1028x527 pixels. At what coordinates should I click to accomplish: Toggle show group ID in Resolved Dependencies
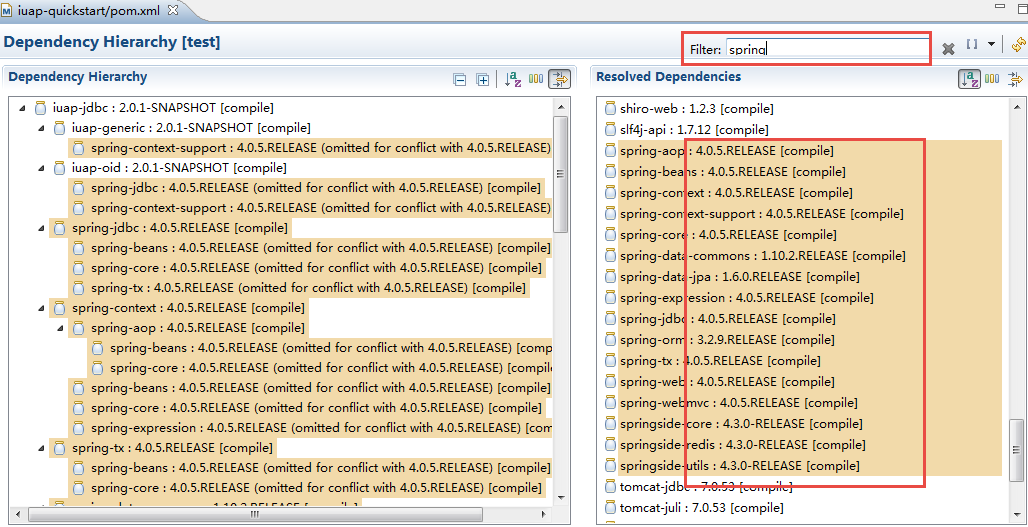coord(992,78)
